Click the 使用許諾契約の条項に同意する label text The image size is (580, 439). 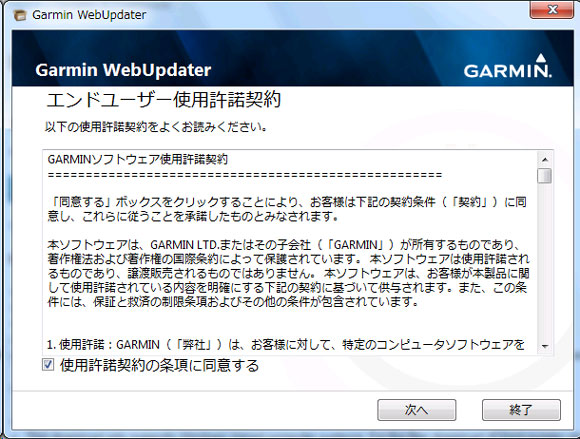(159, 365)
